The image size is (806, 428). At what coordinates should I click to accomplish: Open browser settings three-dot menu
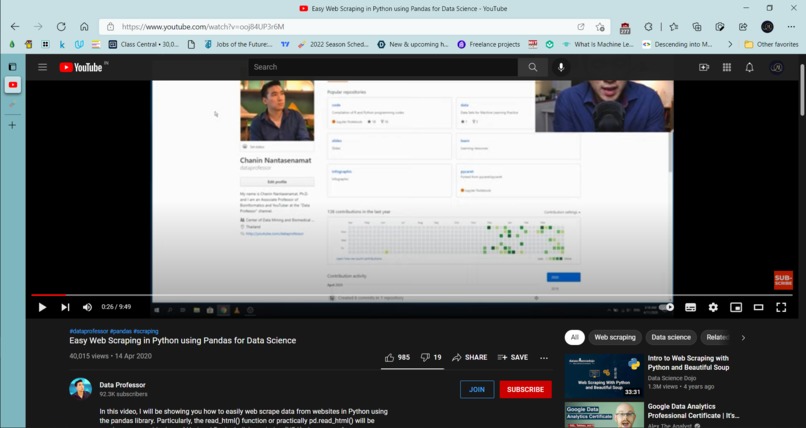(791, 27)
